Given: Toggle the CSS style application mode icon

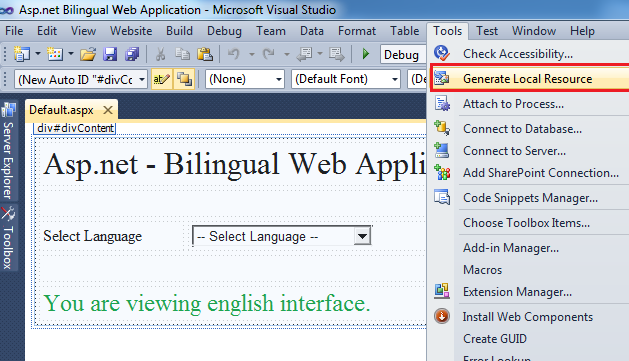Looking at the screenshot, I should click(162, 79).
